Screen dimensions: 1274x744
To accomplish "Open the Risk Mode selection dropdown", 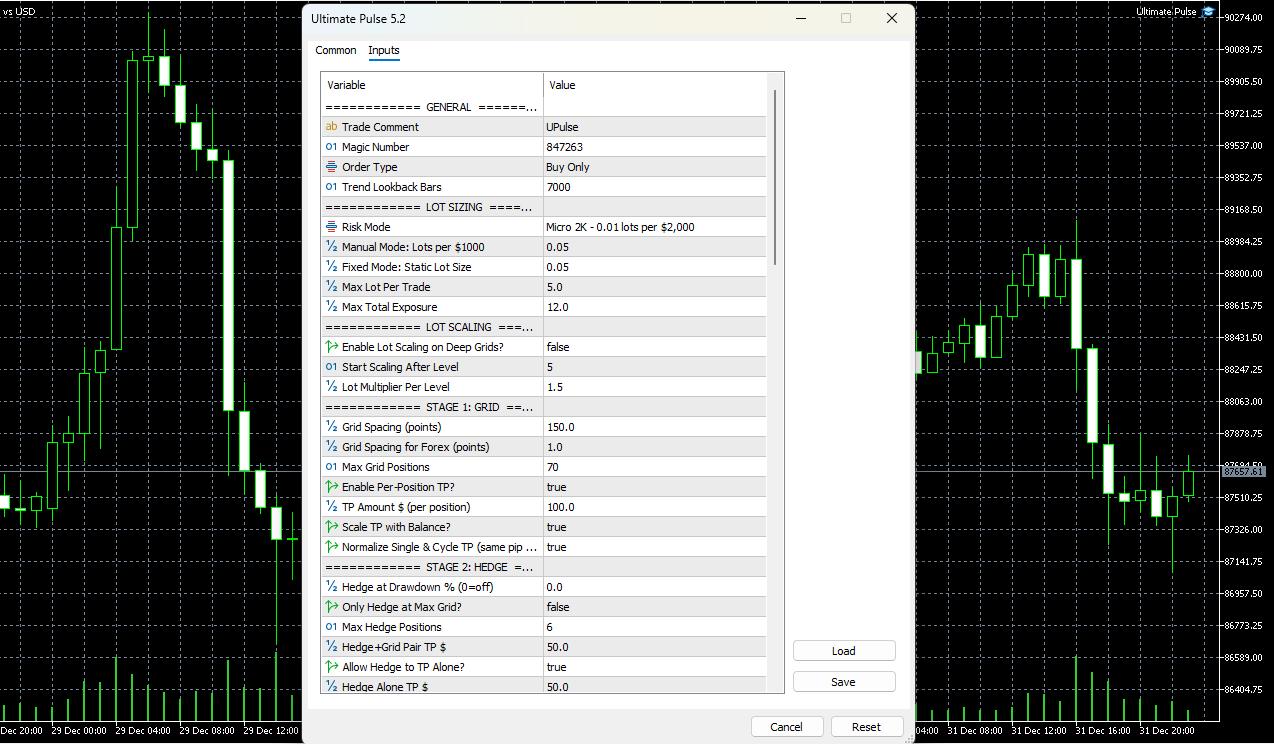I will coord(655,227).
